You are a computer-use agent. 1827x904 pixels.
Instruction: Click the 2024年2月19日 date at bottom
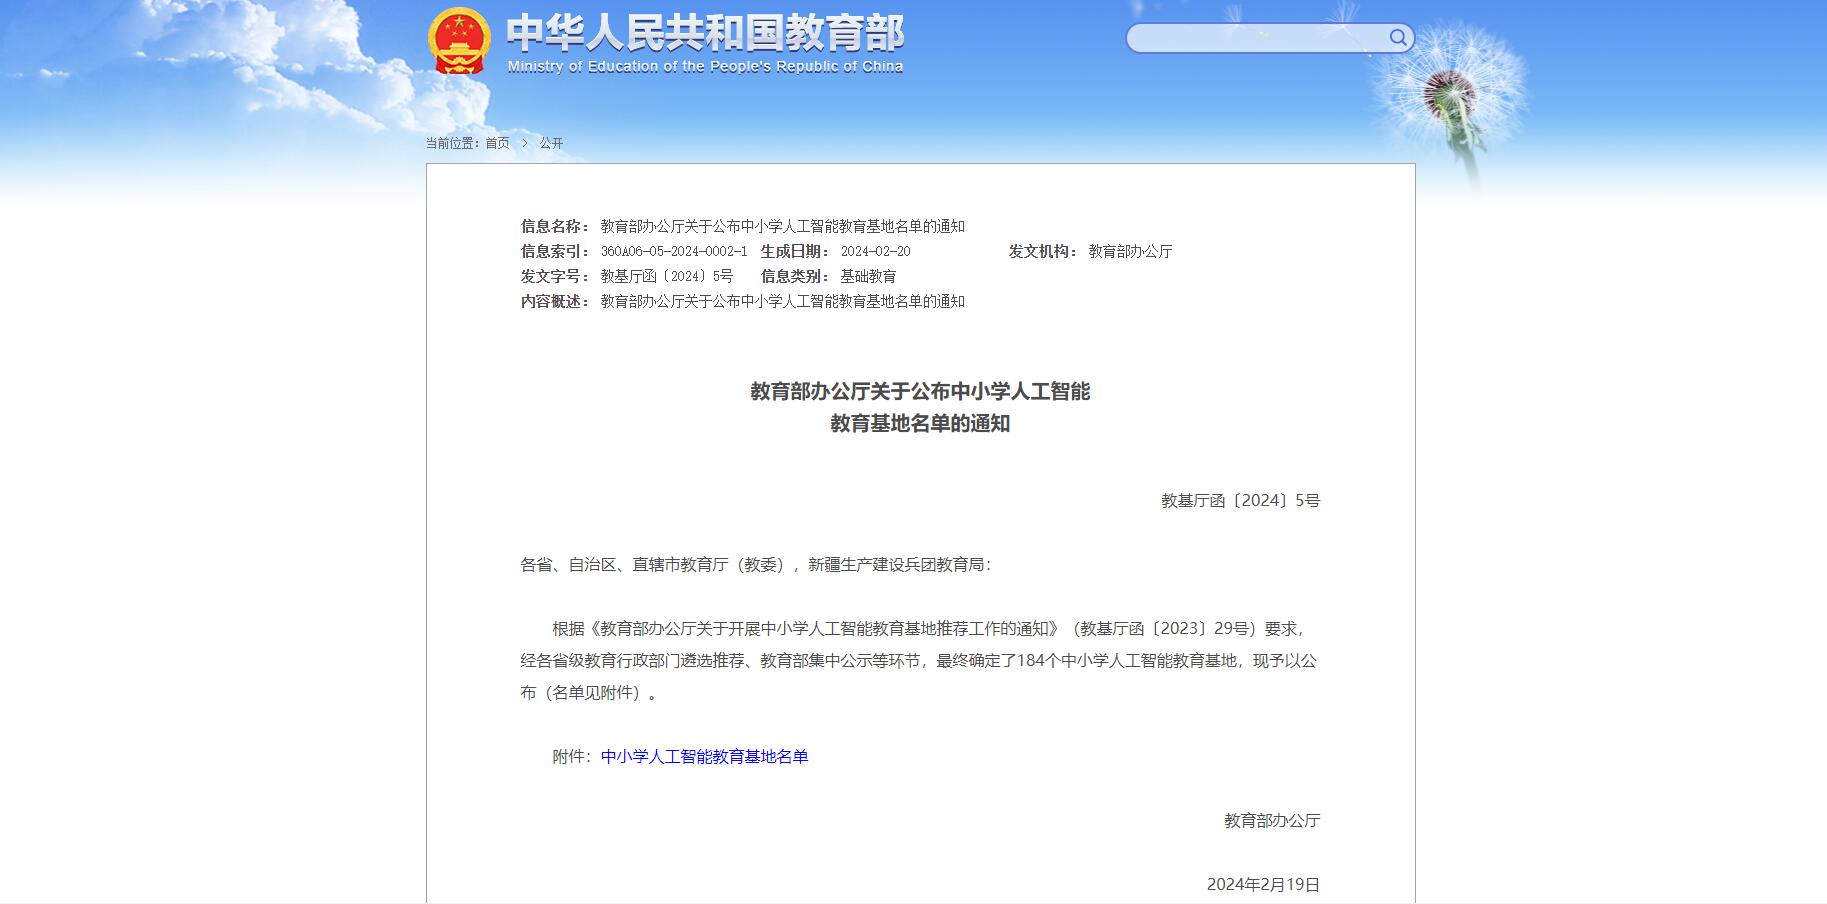[1263, 885]
